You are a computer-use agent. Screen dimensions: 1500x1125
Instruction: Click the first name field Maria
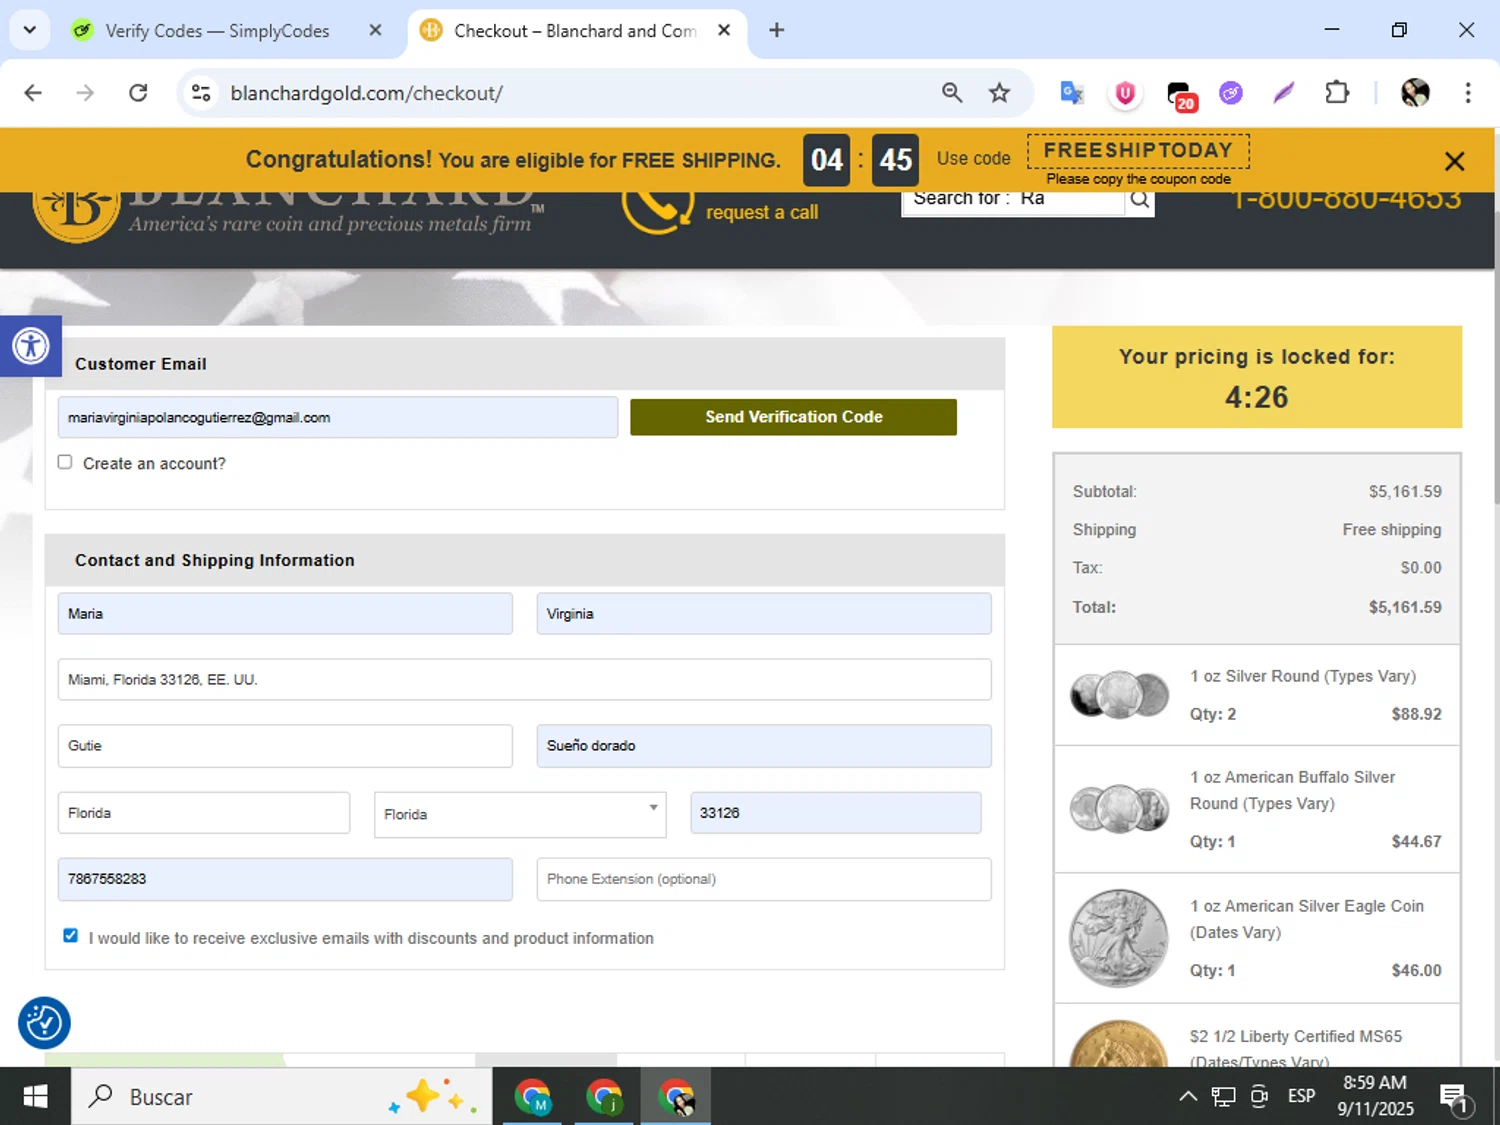(285, 614)
